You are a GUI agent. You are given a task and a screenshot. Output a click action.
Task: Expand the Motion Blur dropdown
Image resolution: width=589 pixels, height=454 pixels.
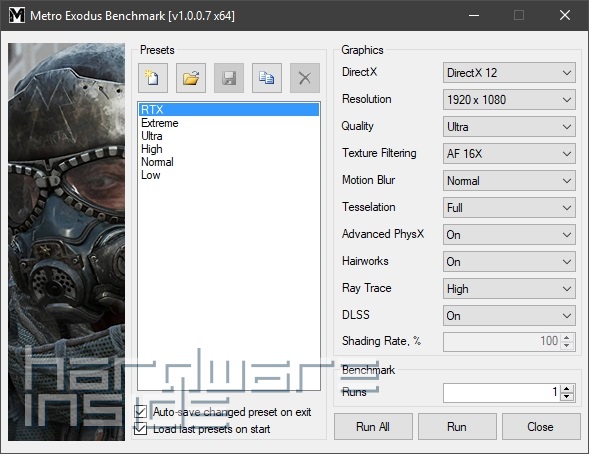(x=509, y=181)
